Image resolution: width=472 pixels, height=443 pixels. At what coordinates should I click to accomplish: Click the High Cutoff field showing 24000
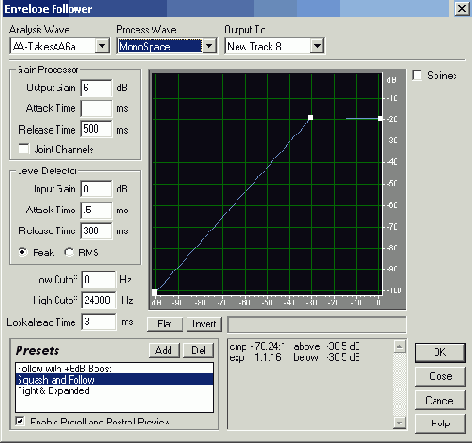[x=99, y=300]
